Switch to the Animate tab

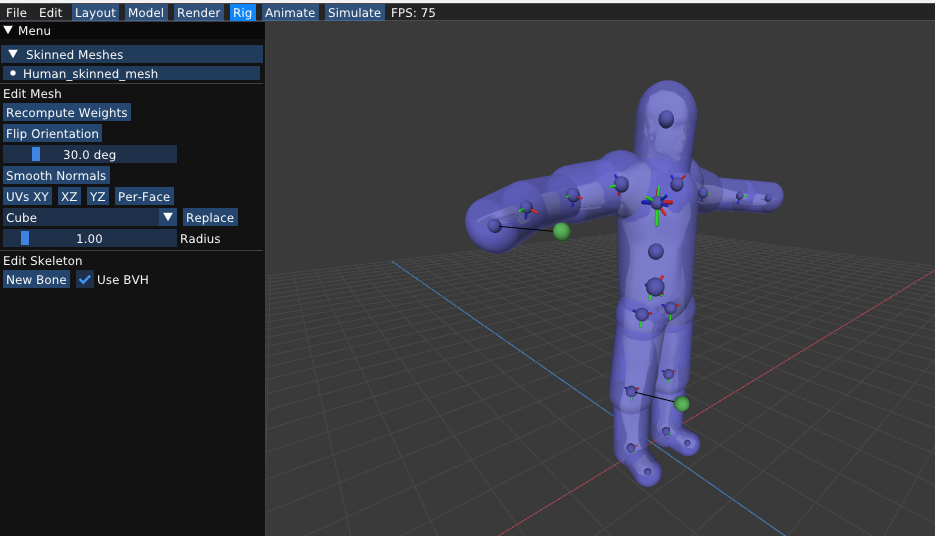290,13
